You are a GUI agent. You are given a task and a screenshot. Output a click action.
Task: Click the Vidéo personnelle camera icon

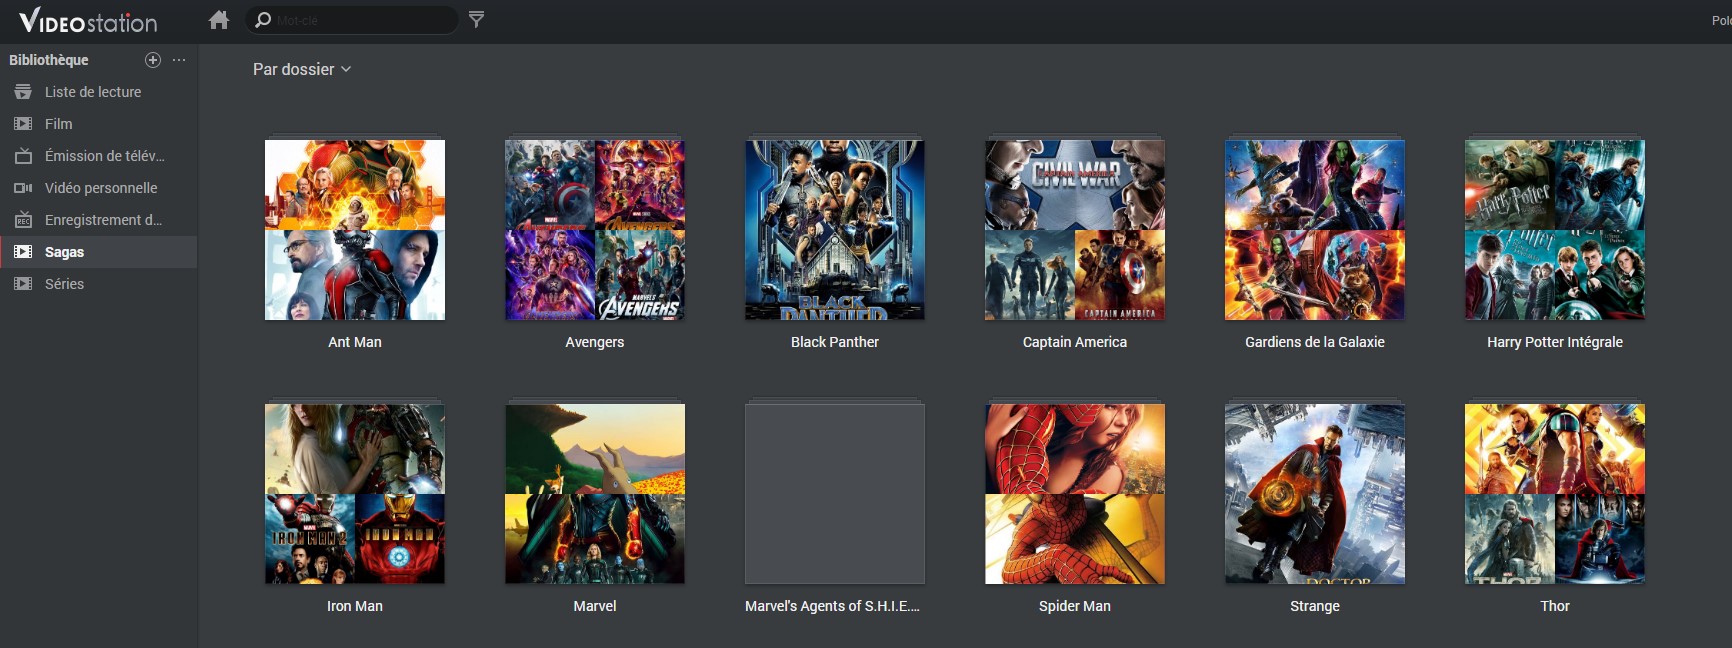(x=23, y=188)
